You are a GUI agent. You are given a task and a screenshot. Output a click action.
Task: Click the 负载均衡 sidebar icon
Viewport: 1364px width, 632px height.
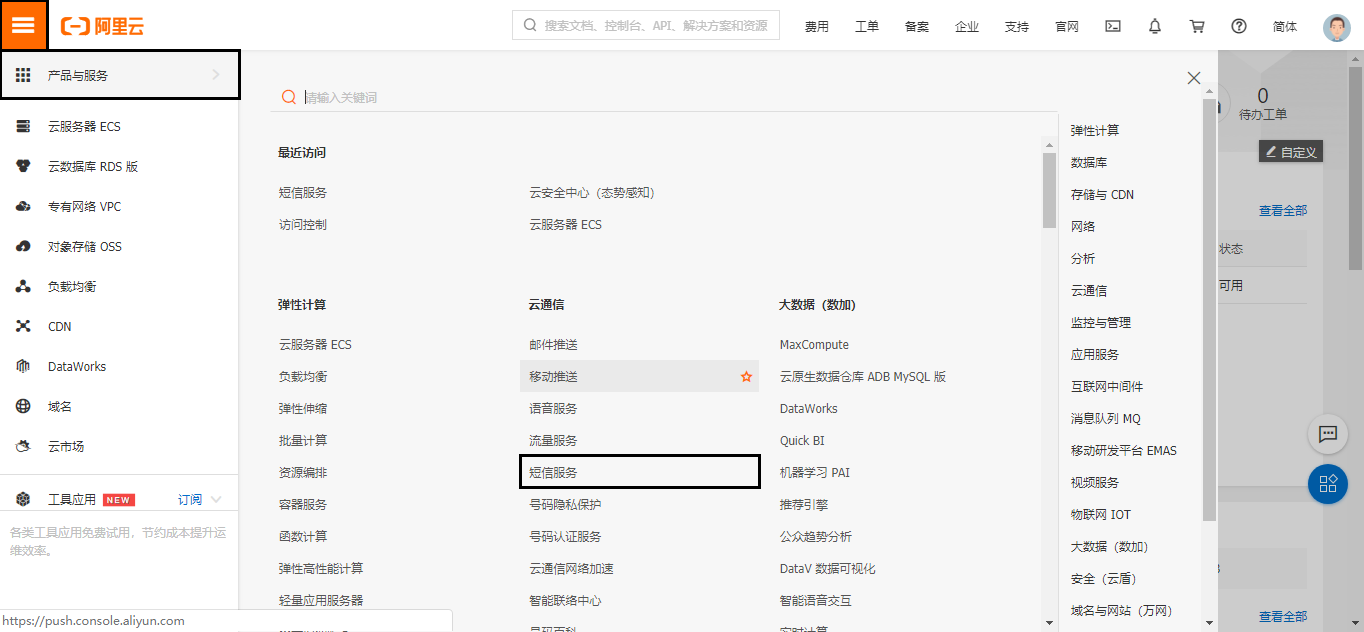[x=23, y=287]
